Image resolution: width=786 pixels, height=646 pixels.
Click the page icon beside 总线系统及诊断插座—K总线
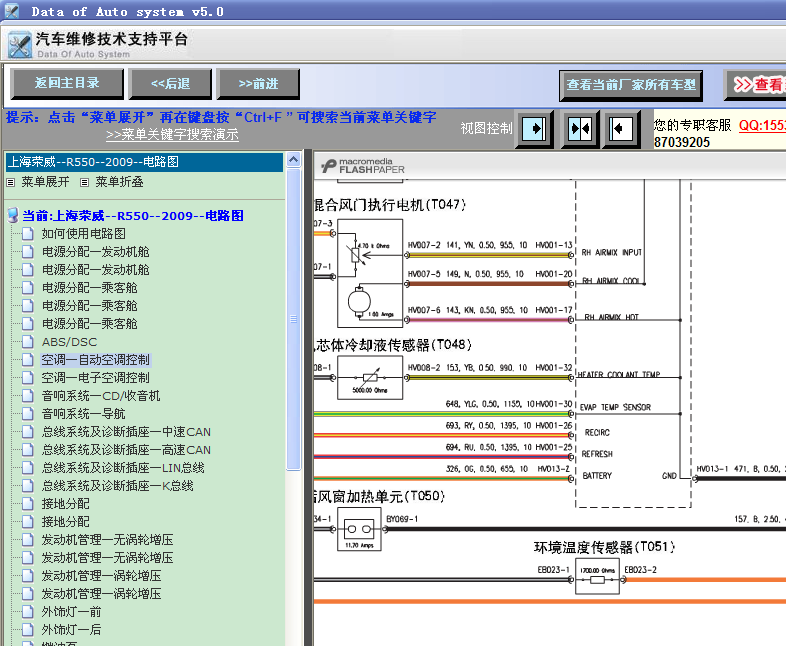coord(28,486)
